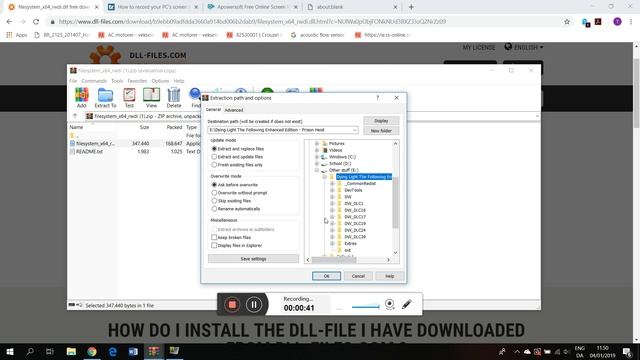Open the WinRAR Tools menu

coord(117,81)
